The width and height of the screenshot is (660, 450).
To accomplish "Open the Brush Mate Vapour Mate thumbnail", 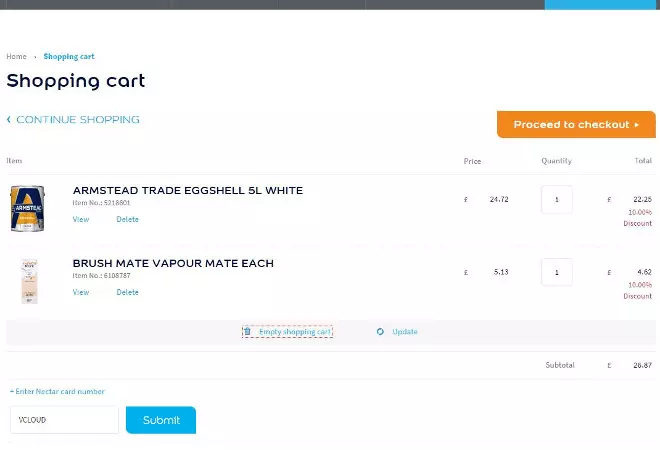I will [x=27, y=281].
